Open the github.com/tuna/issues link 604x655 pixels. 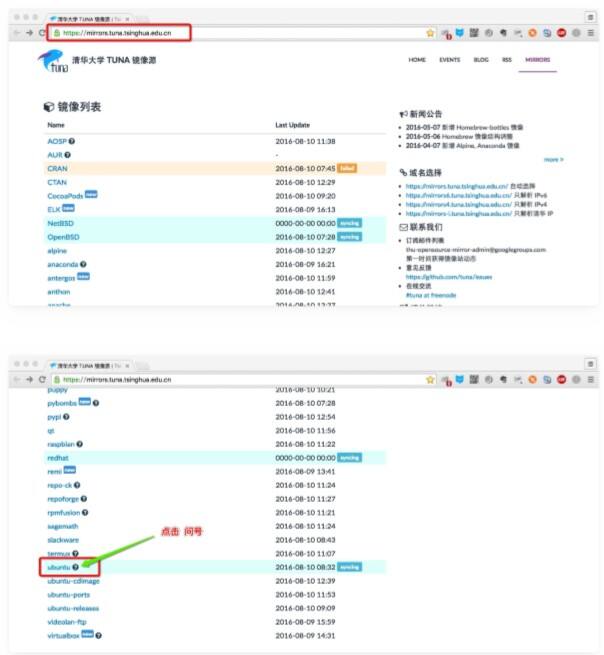point(449,277)
